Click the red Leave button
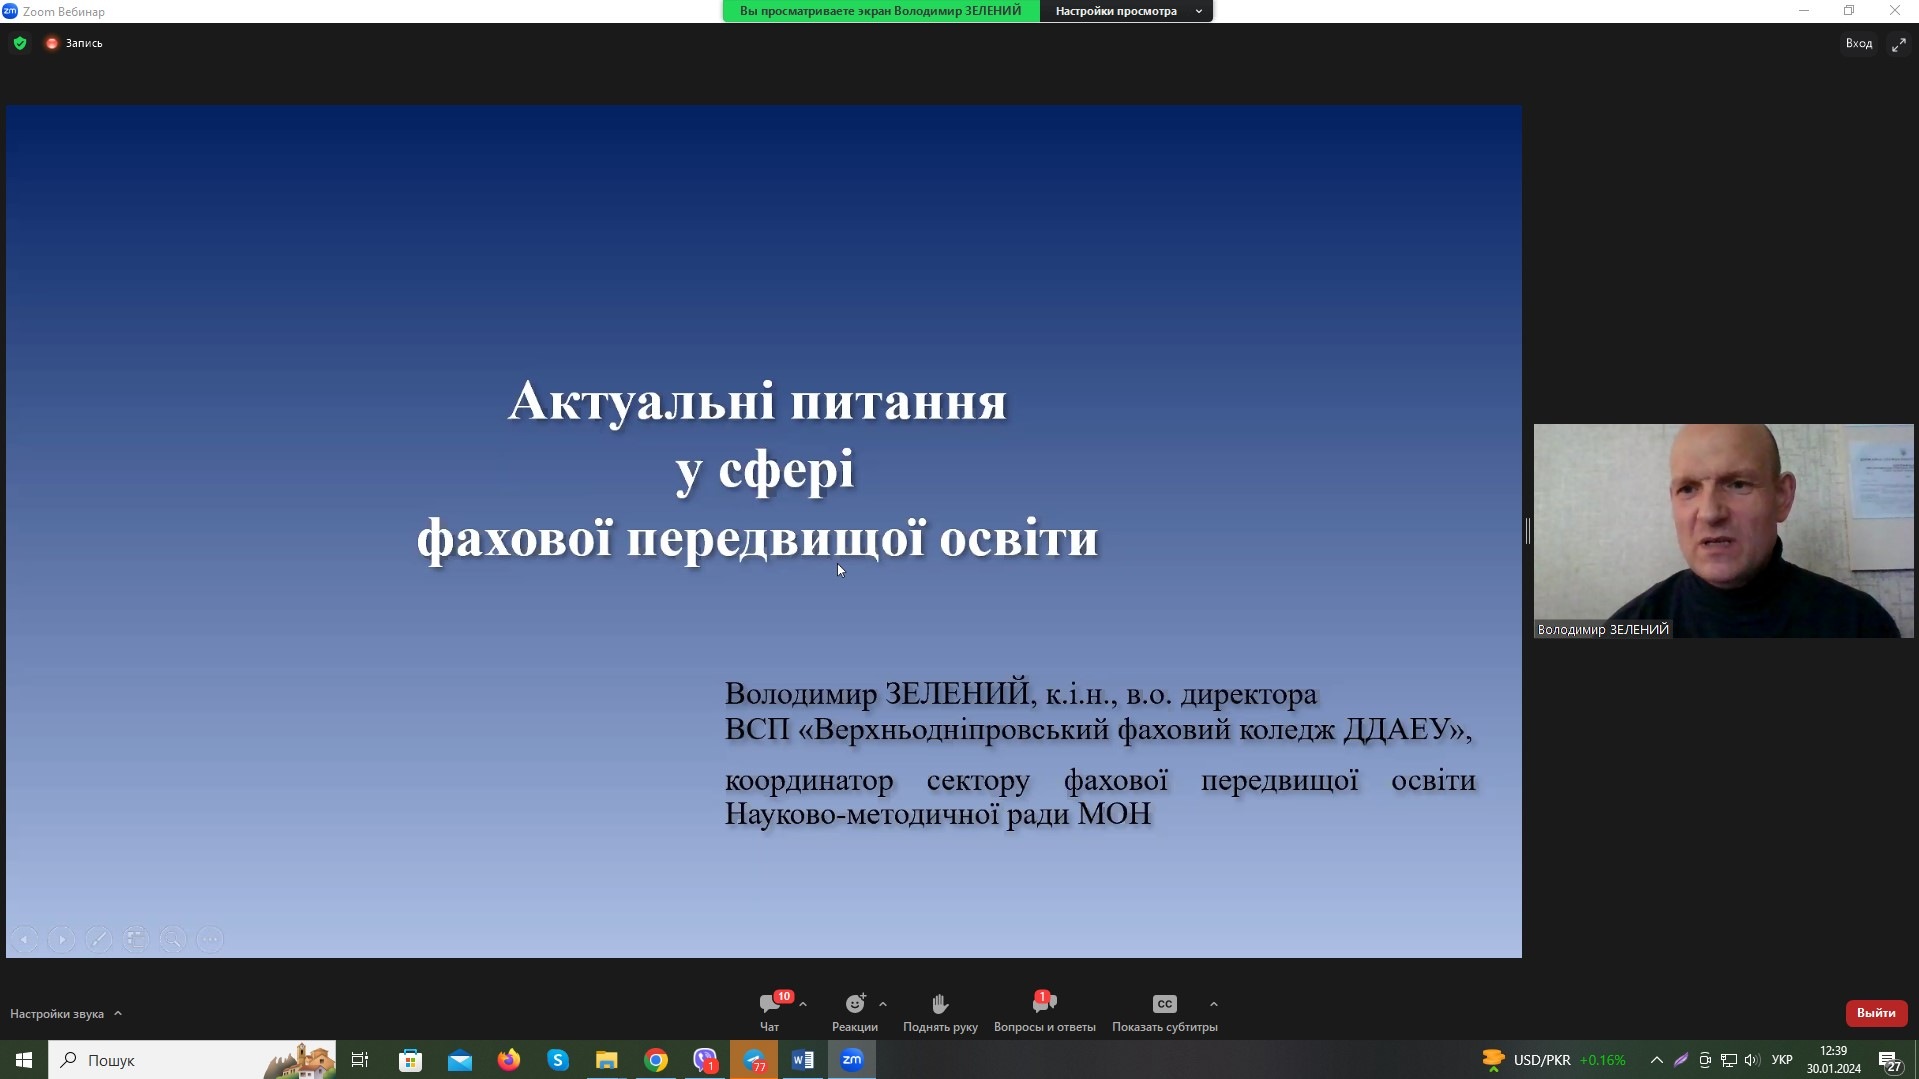The width and height of the screenshot is (1919, 1079). tap(1875, 1013)
